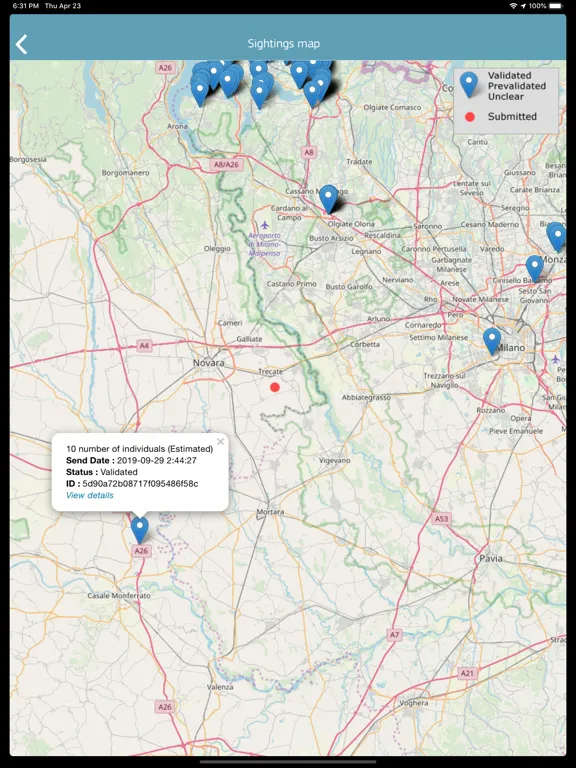576x768 pixels.
Task: Click the Saronno town label
Action: coord(428,226)
